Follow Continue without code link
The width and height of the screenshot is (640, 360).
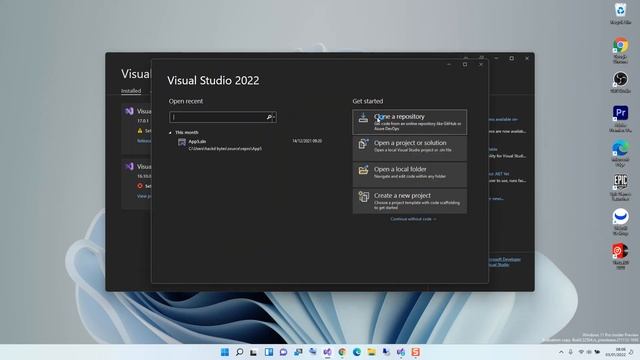click(x=413, y=219)
